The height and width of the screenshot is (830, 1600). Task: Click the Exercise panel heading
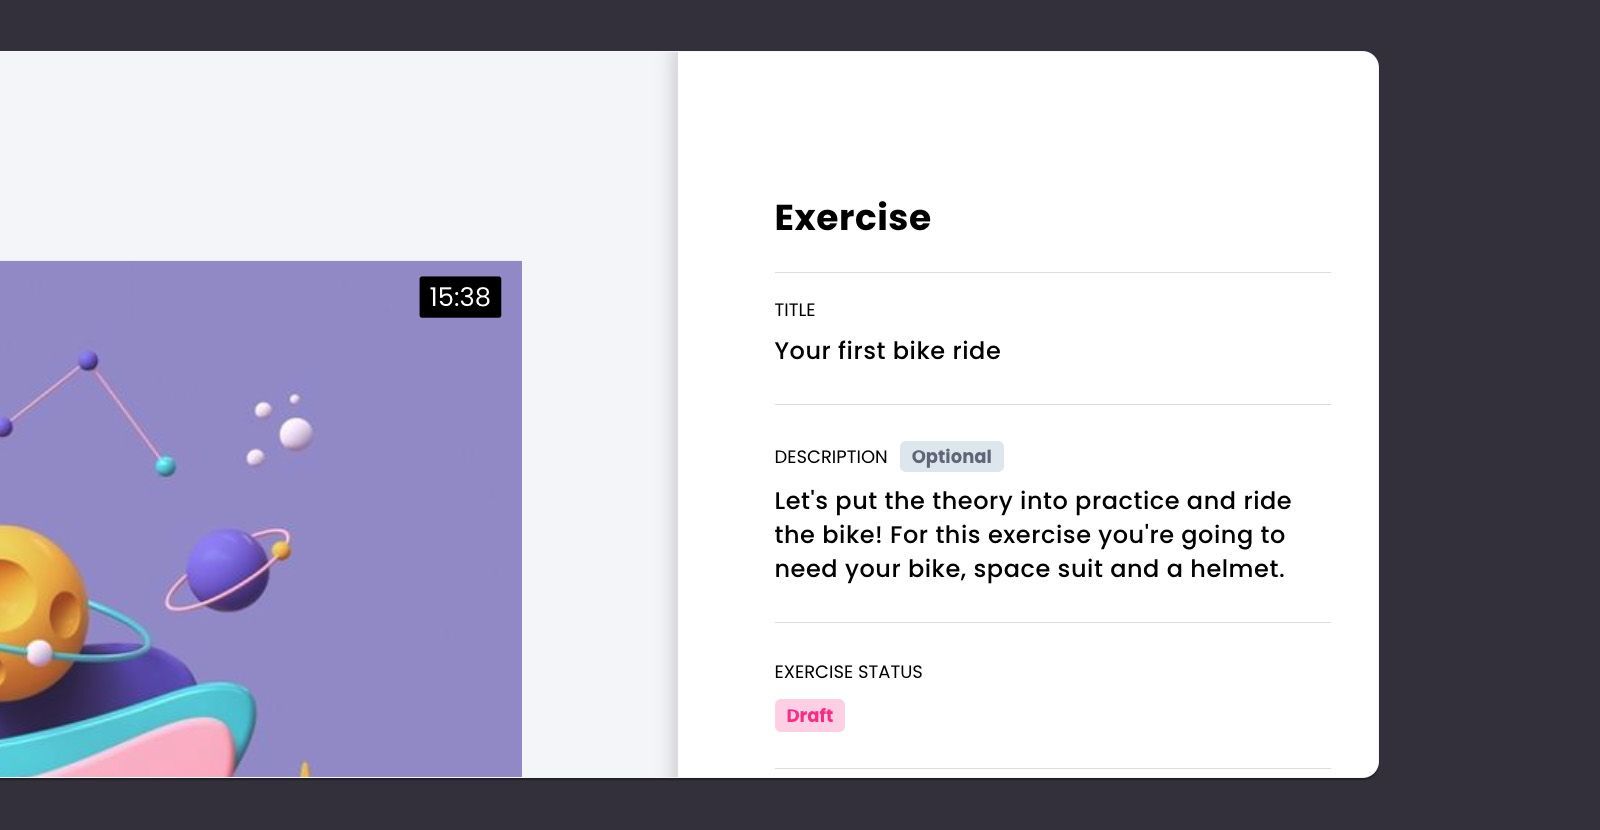852,218
